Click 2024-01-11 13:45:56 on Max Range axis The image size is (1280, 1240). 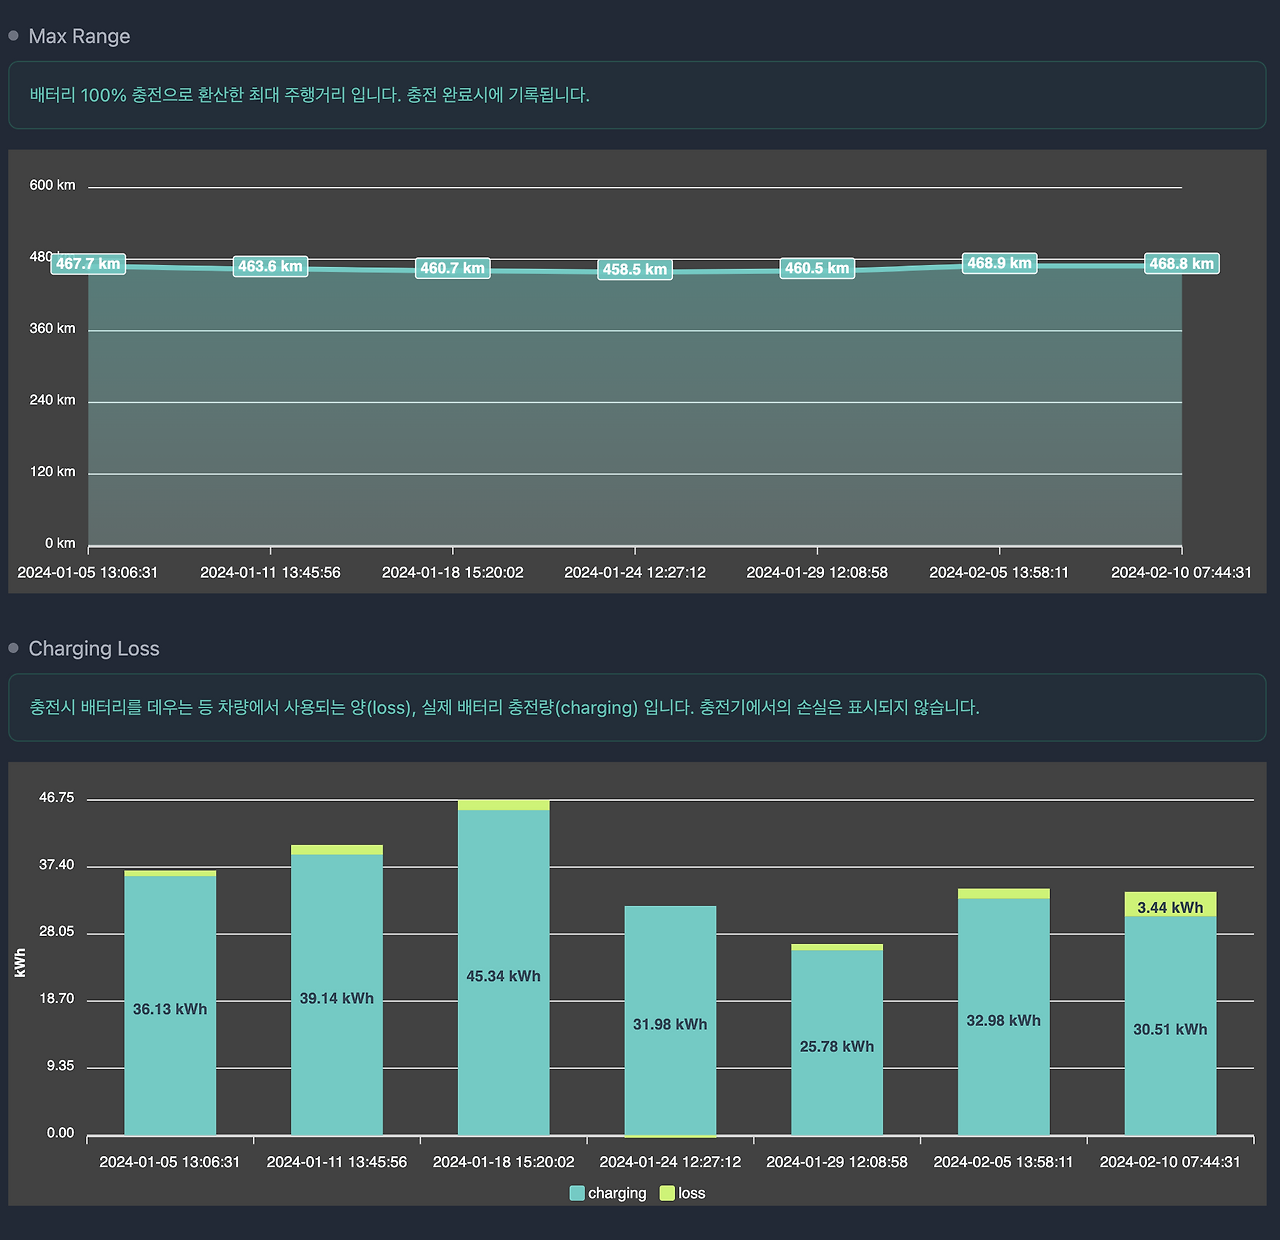(270, 572)
